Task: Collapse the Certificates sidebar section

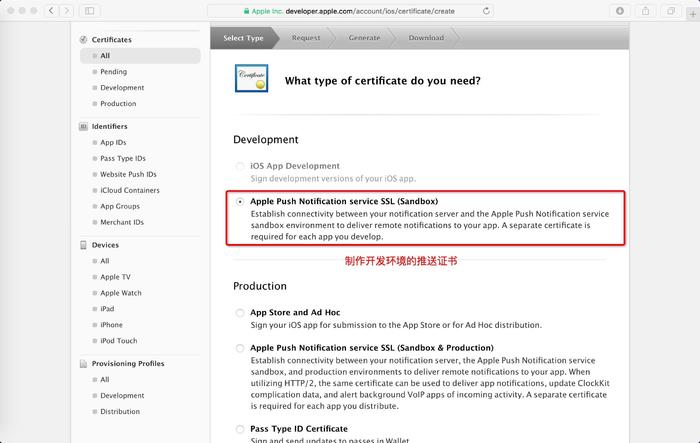Action: pyautogui.click(x=111, y=39)
